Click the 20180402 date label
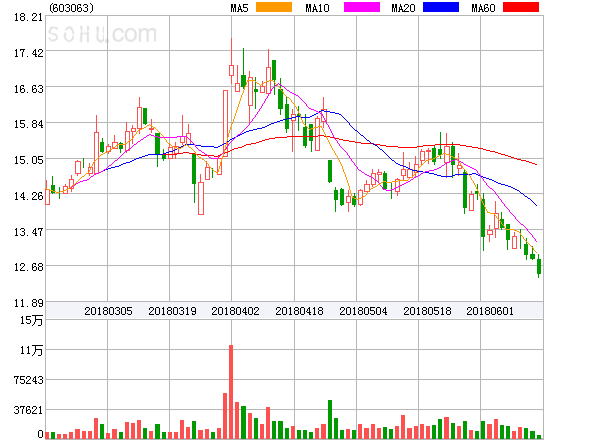This screenshot has width=600, height=440. click(235, 311)
